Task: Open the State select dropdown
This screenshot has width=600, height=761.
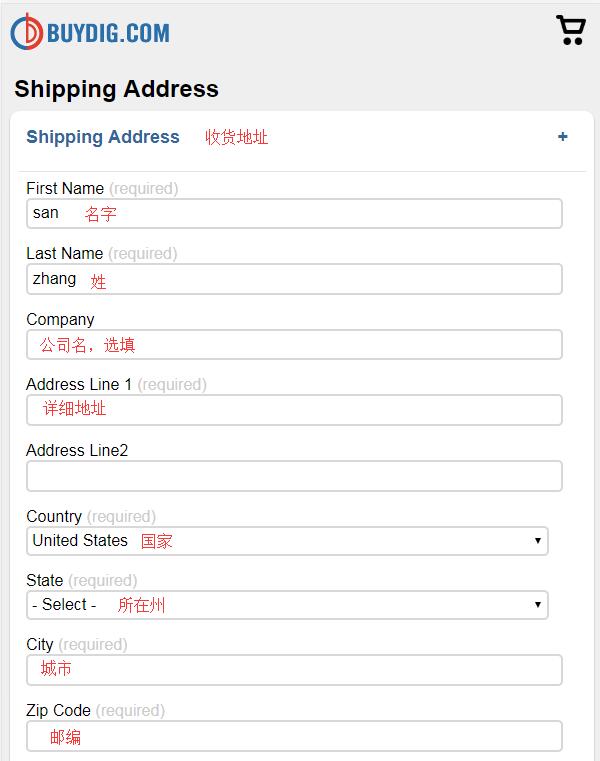Action: (x=287, y=605)
